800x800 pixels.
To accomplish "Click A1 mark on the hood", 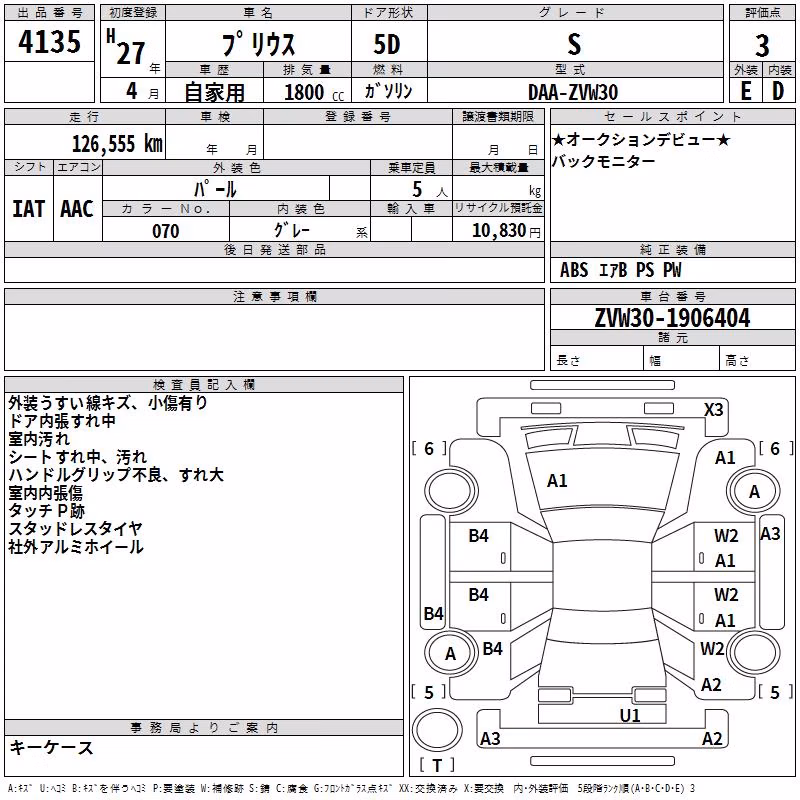I will [557, 481].
